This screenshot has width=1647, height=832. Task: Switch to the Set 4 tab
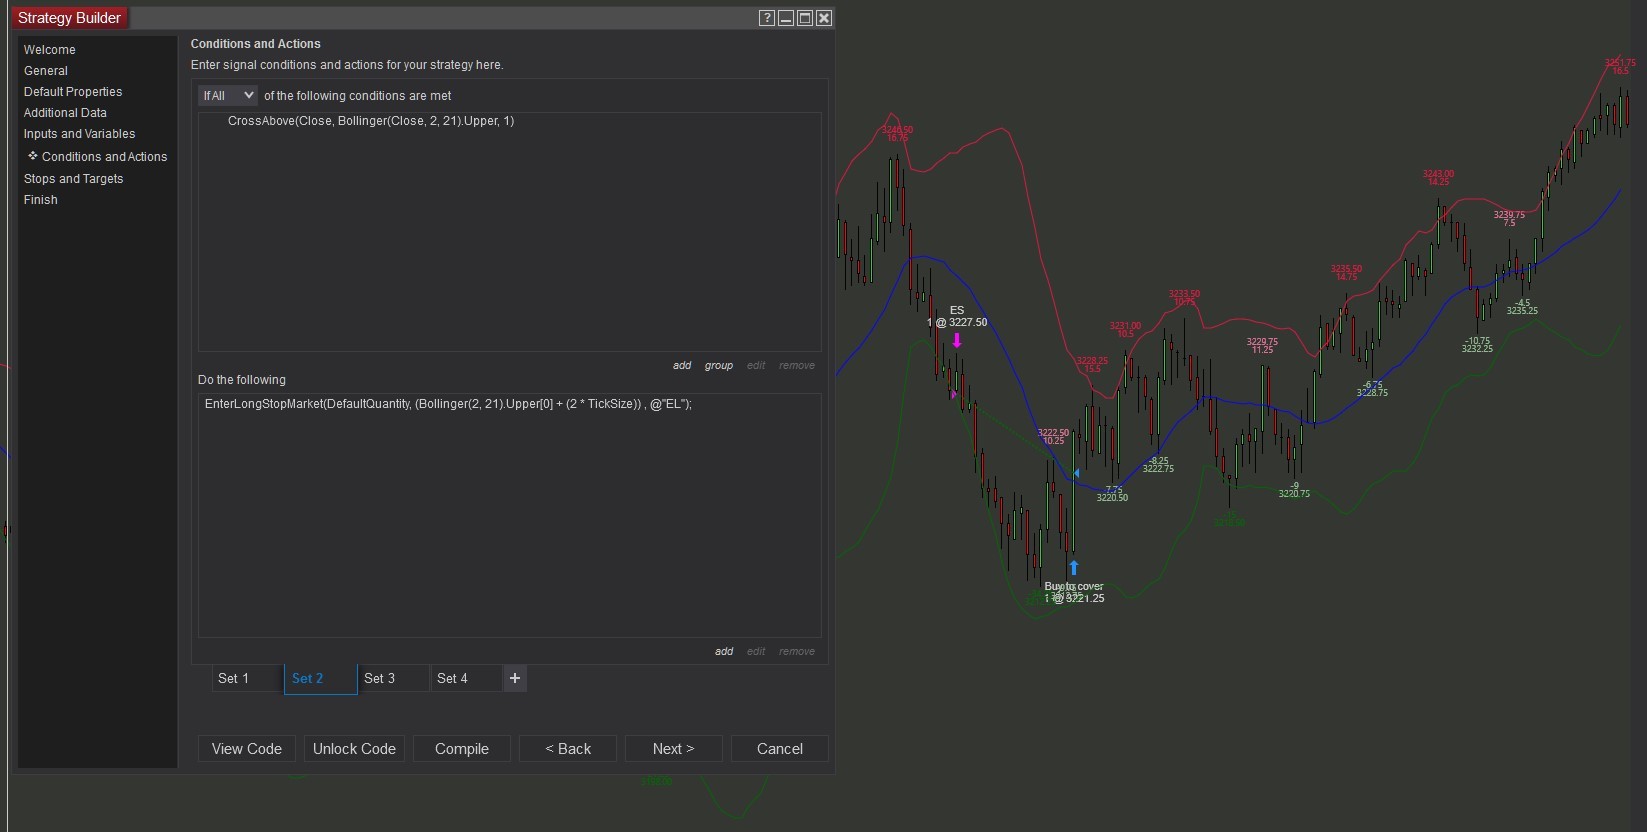click(466, 678)
